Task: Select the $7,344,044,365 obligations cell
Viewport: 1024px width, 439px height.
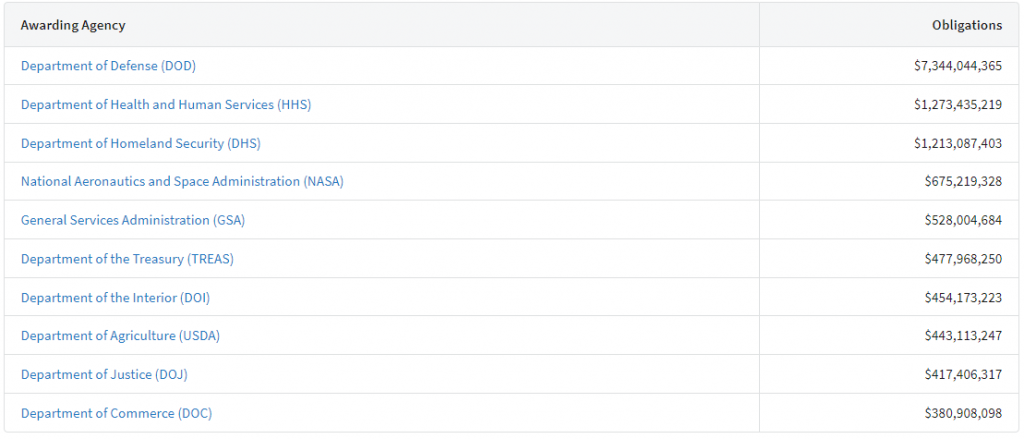Action: tap(957, 66)
